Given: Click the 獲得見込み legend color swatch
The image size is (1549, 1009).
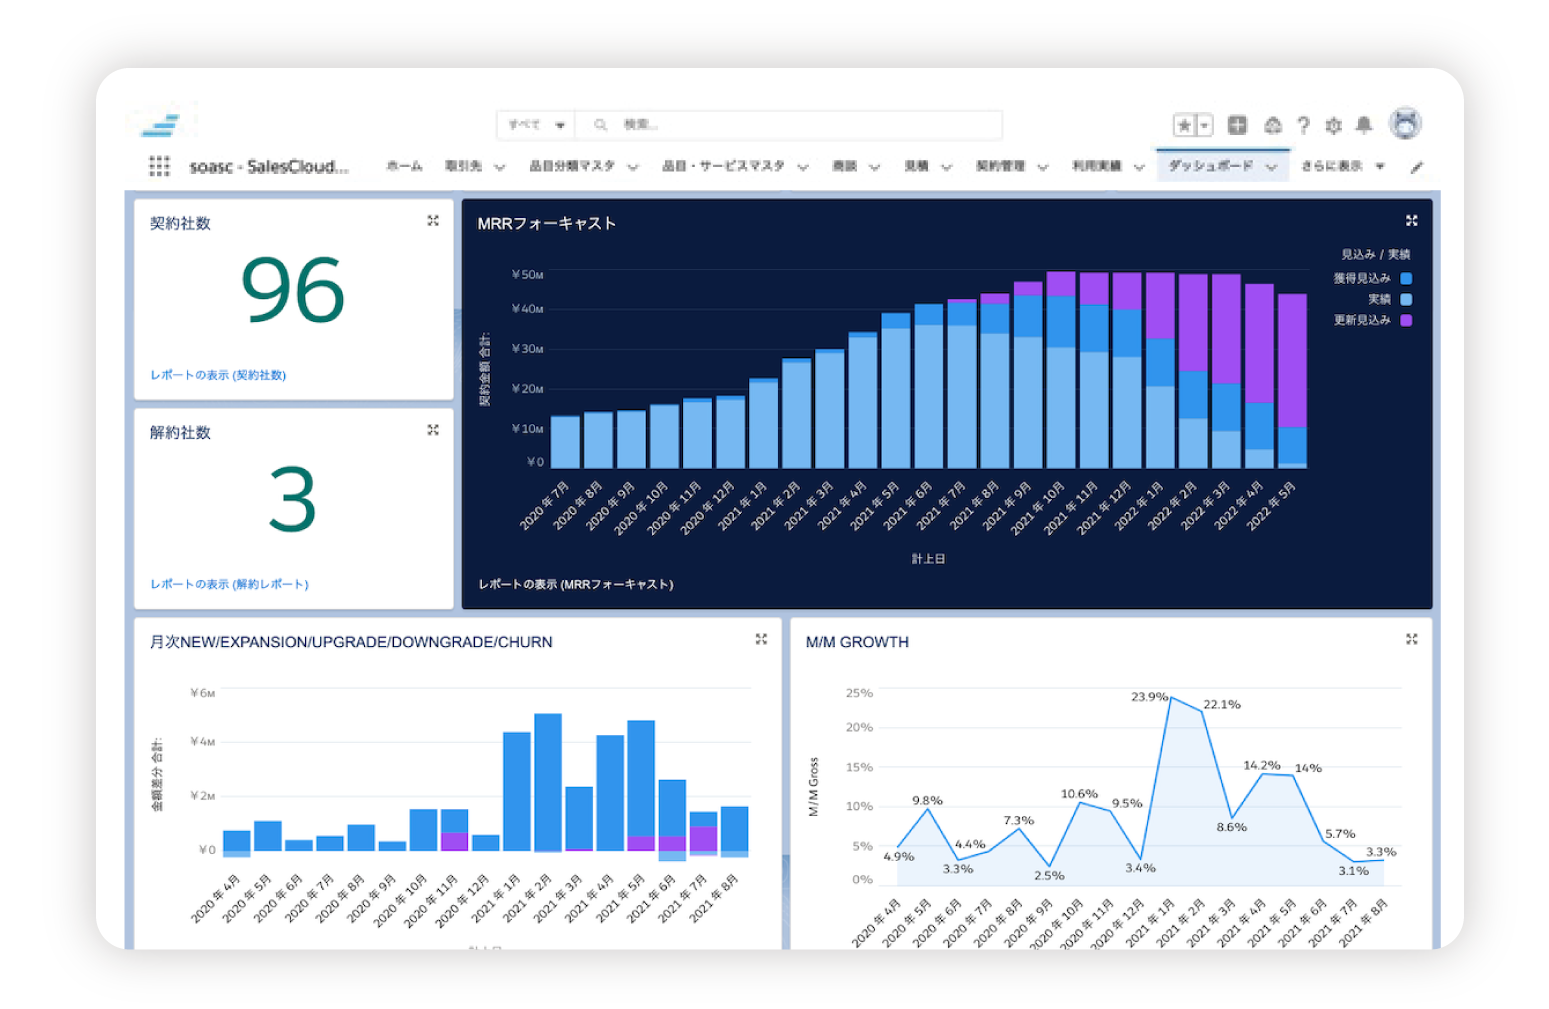Looking at the screenshot, I should point(1405,278).
